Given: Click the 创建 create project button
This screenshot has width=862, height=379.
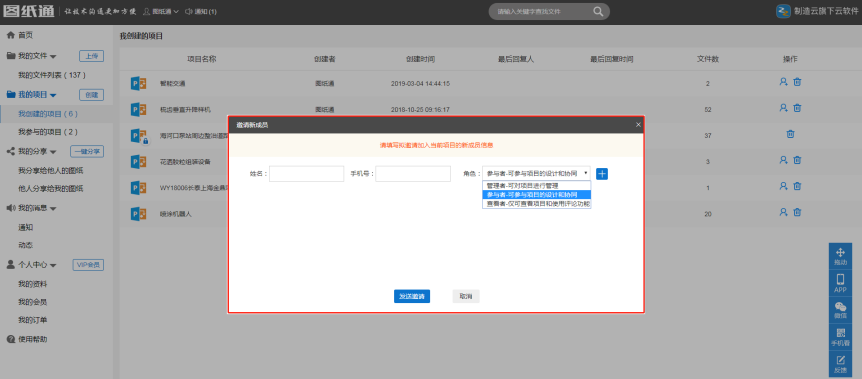Looking at the screenshot, I should click(92, 95).
